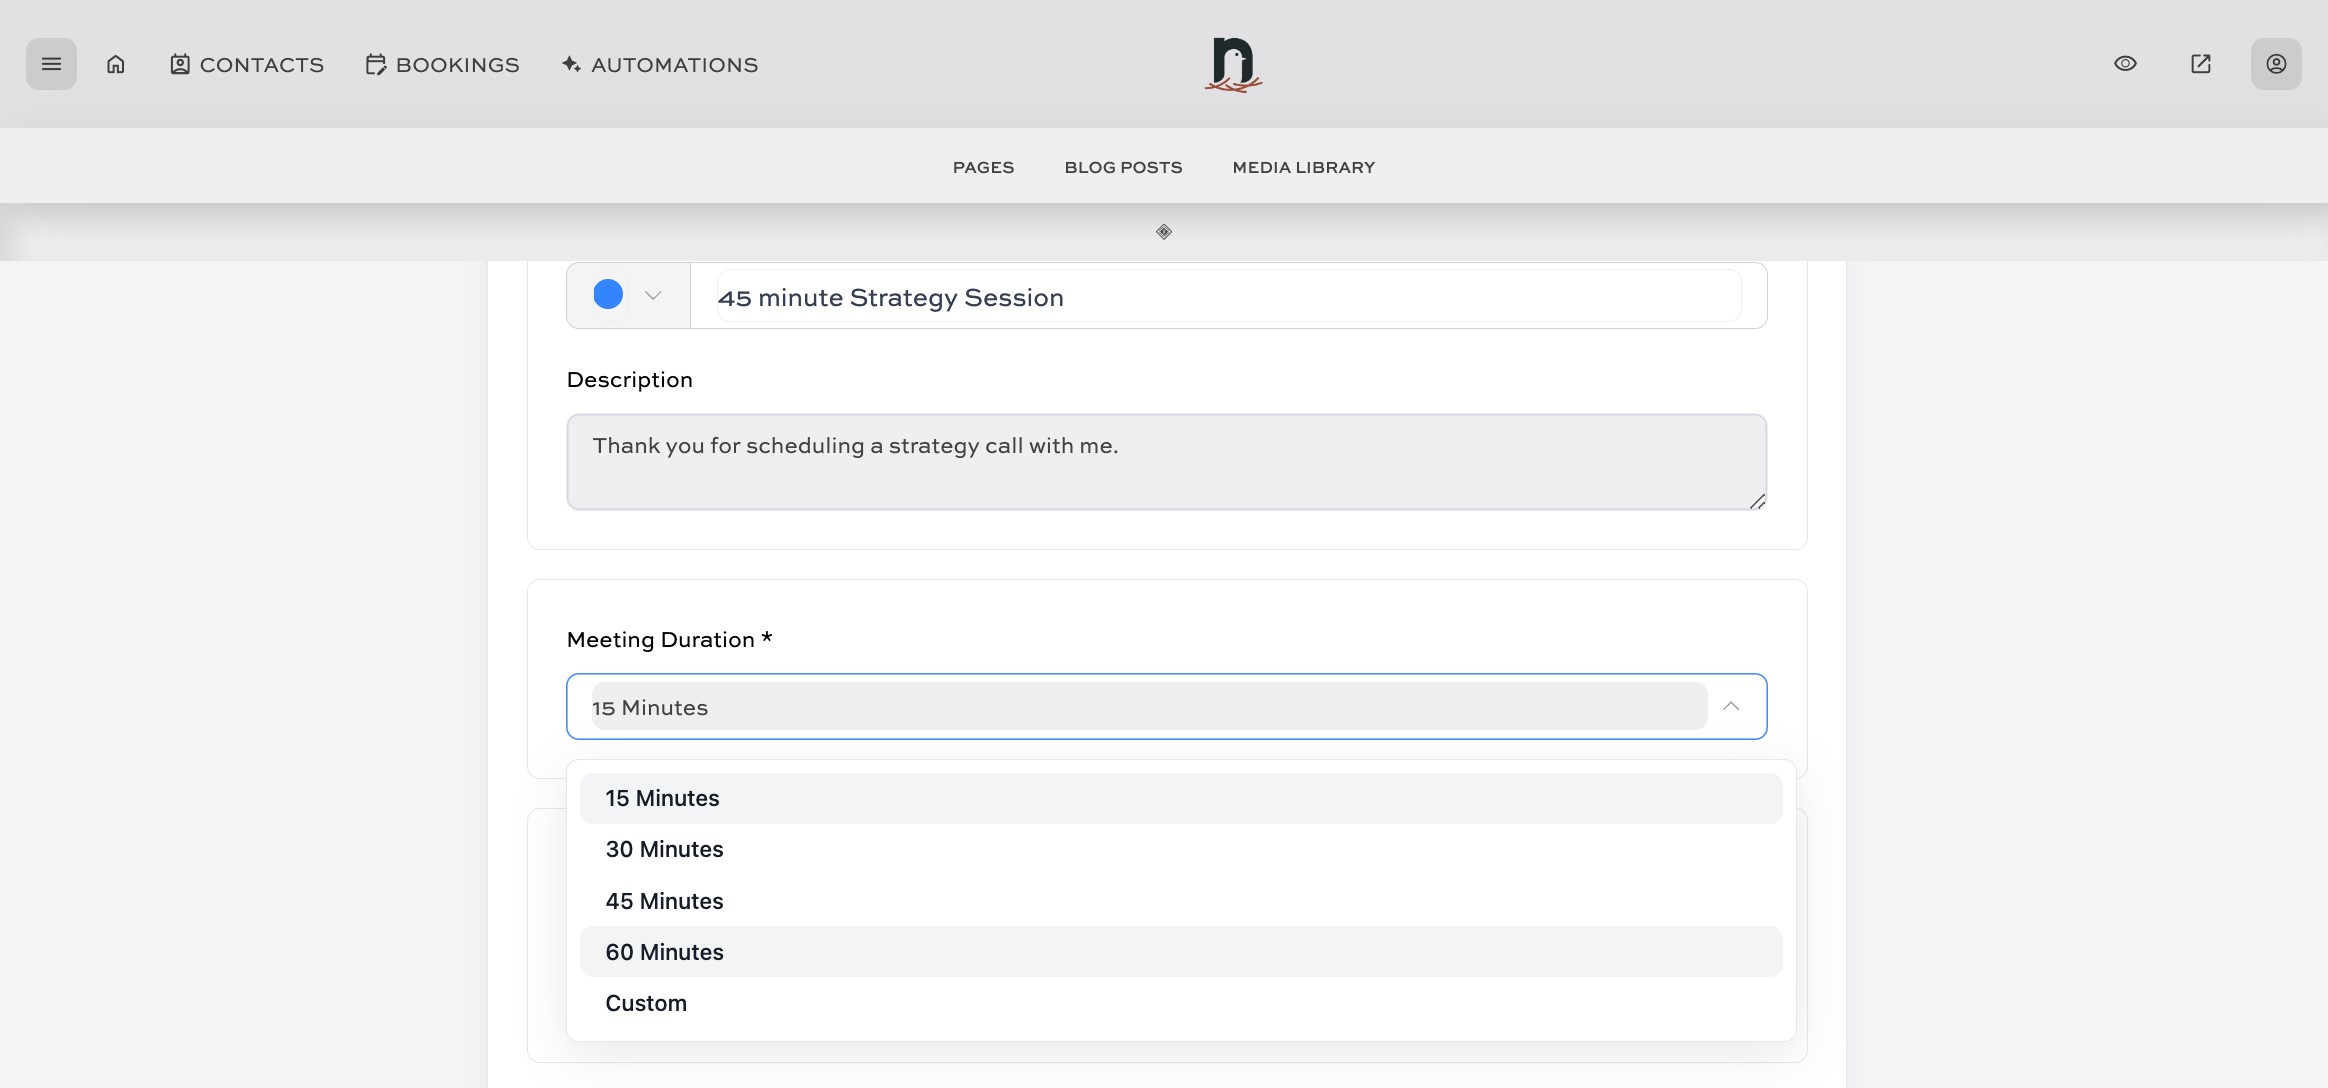
Task: Open the Media Library tab
Action: 1302,167
